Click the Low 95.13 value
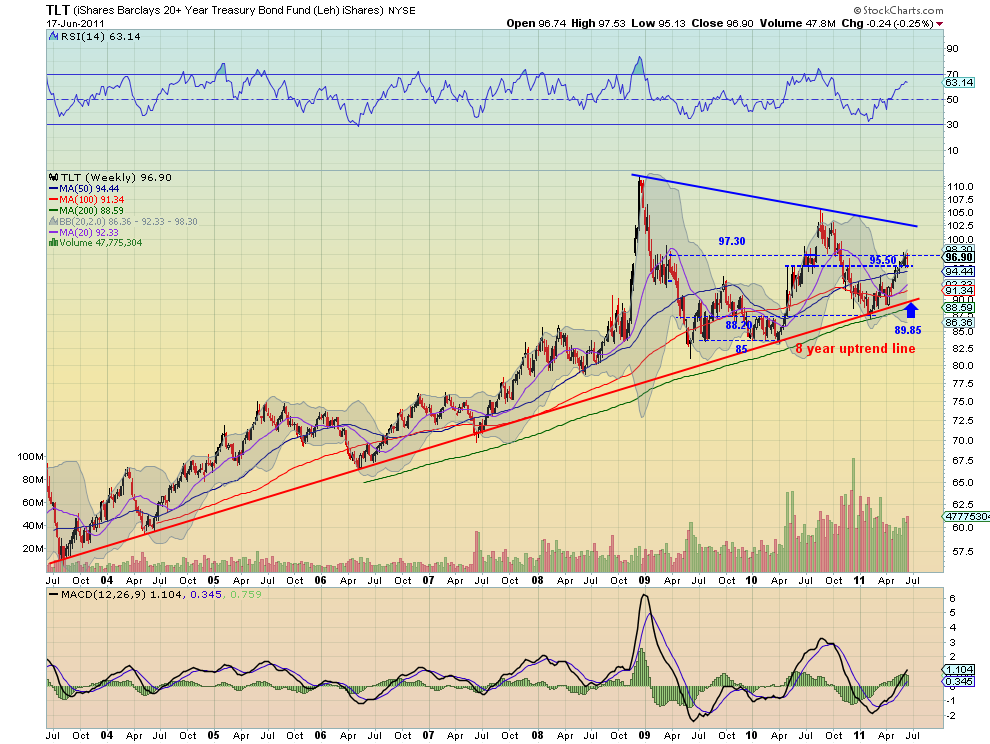Image resolution: width=990 pixels, height=744 pixels. 659,23
